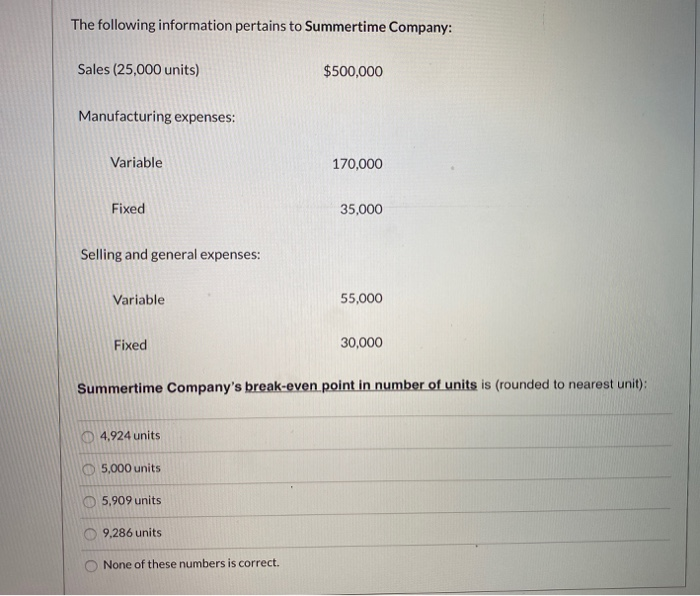Click the bold Summertime Company name in the heading

pos(379,26)
